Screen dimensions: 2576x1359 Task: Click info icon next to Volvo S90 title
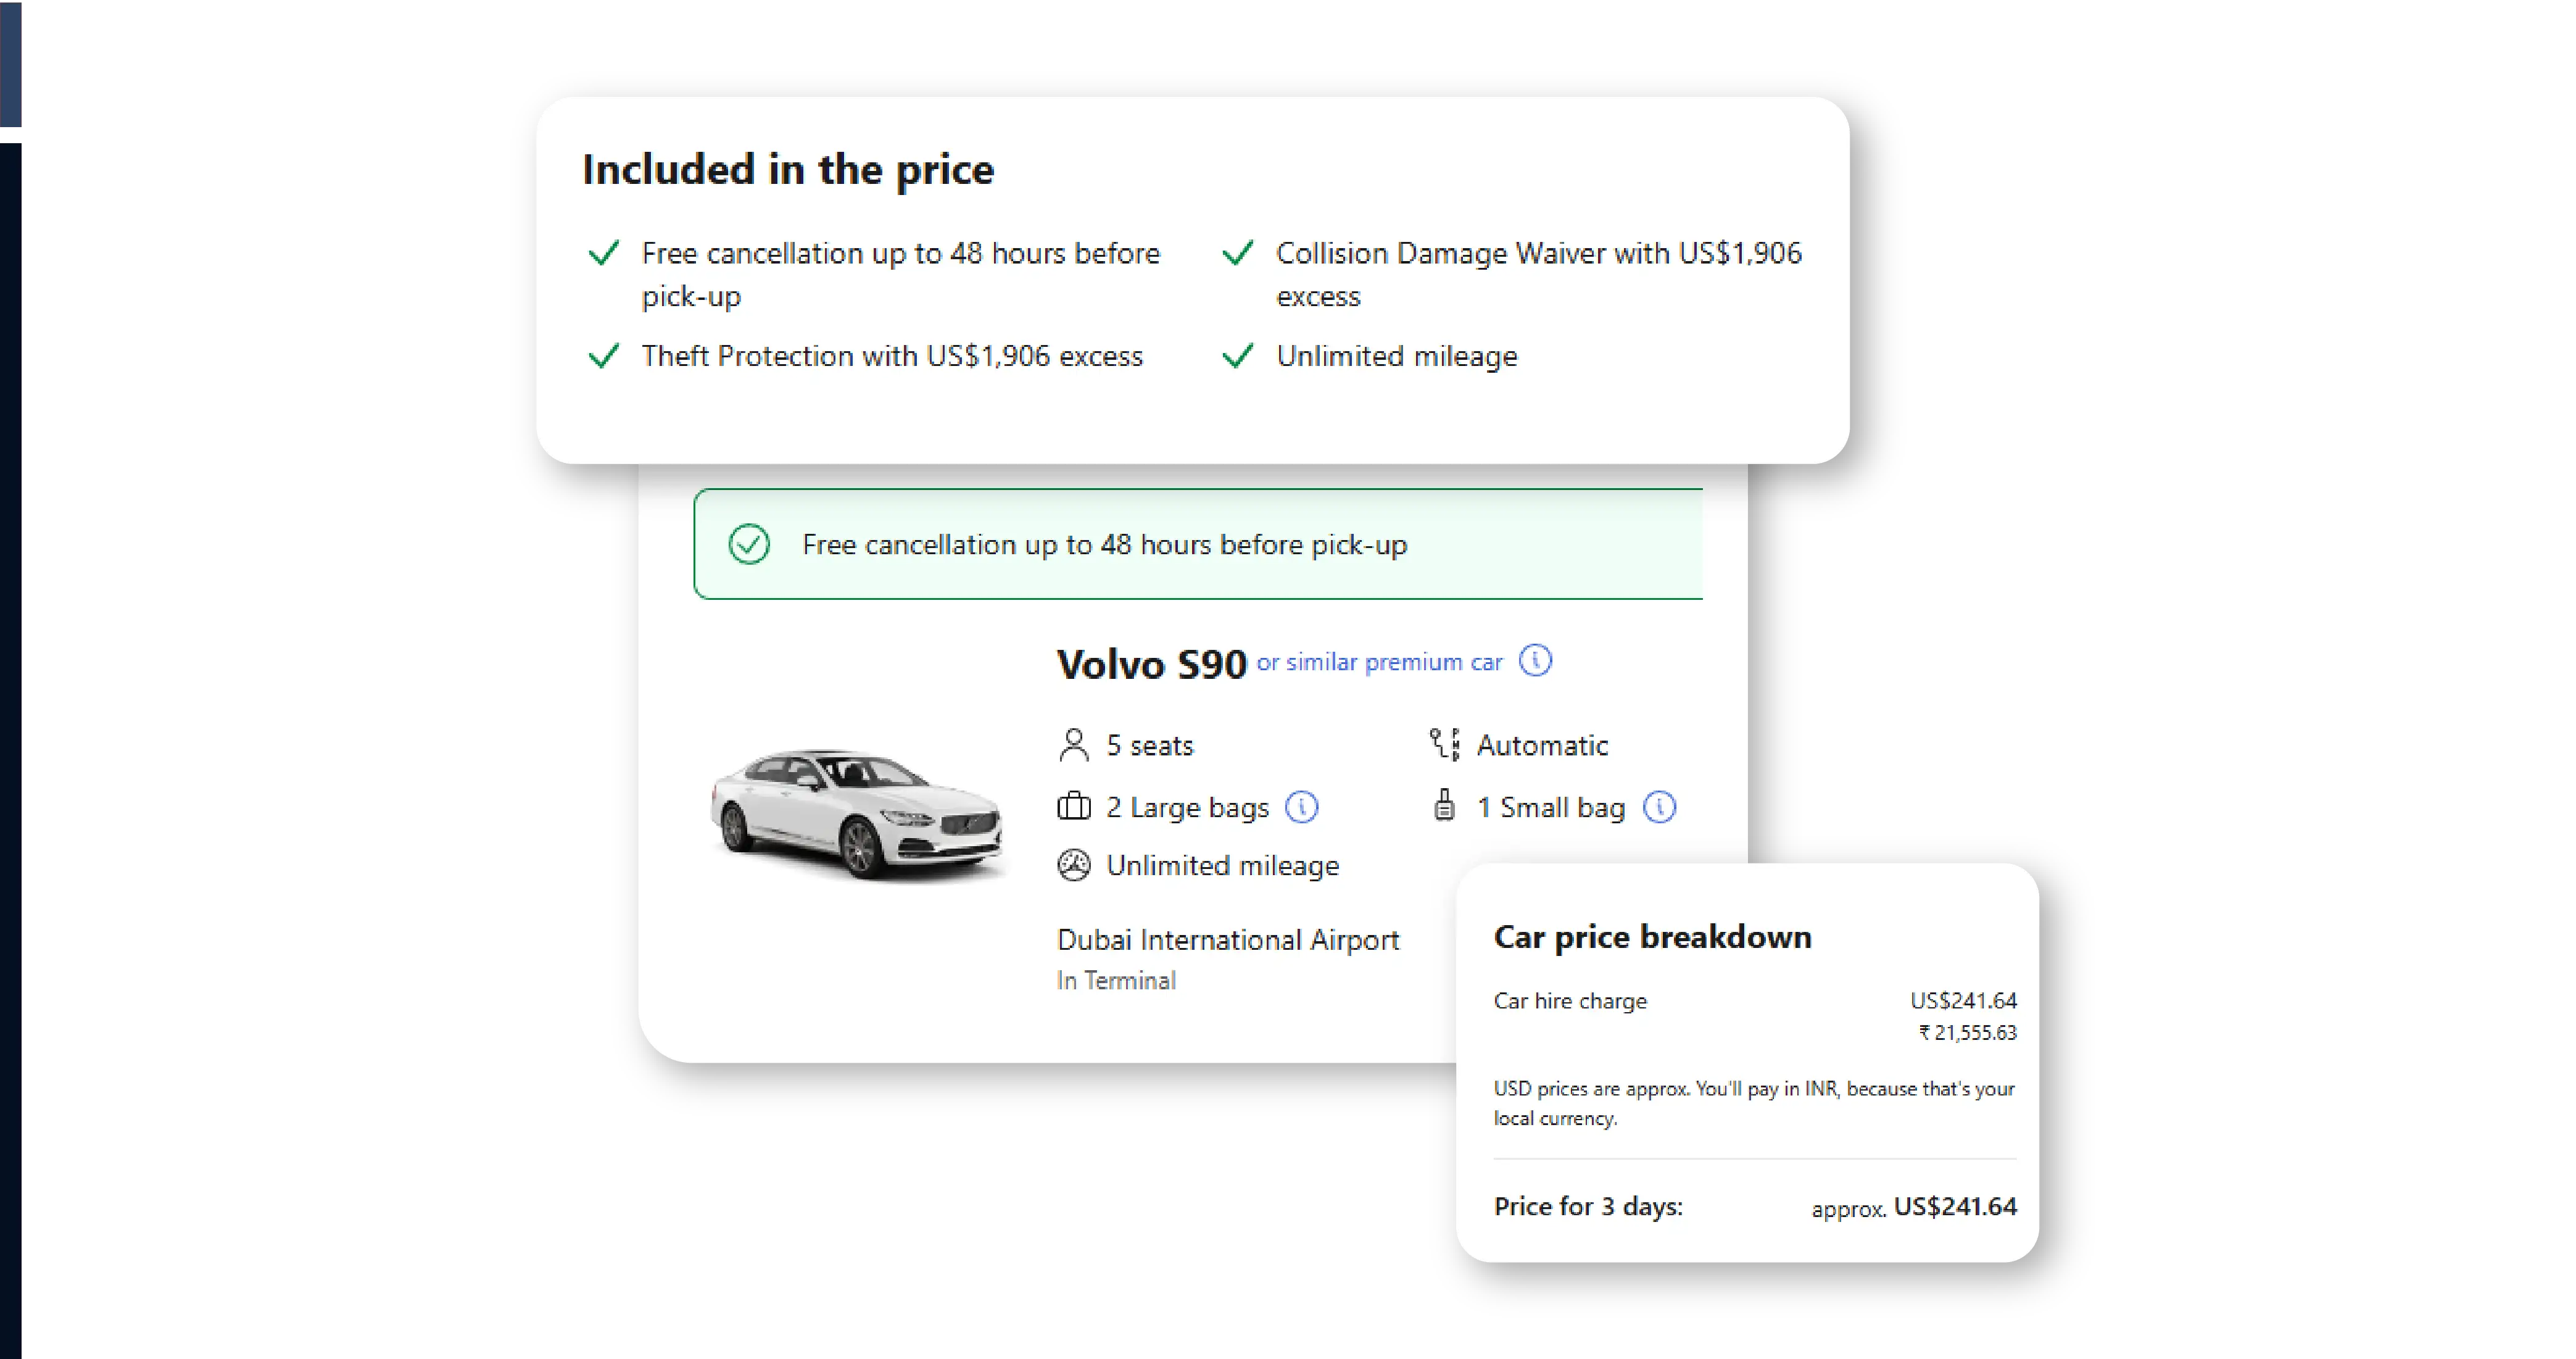point(1535,661)
